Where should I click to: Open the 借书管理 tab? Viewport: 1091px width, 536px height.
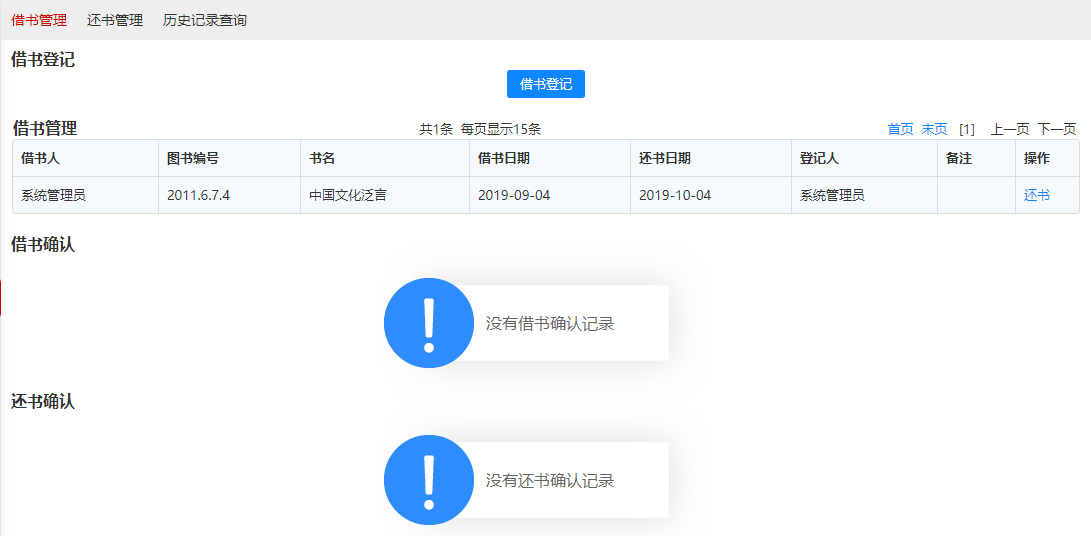[39, 20]
